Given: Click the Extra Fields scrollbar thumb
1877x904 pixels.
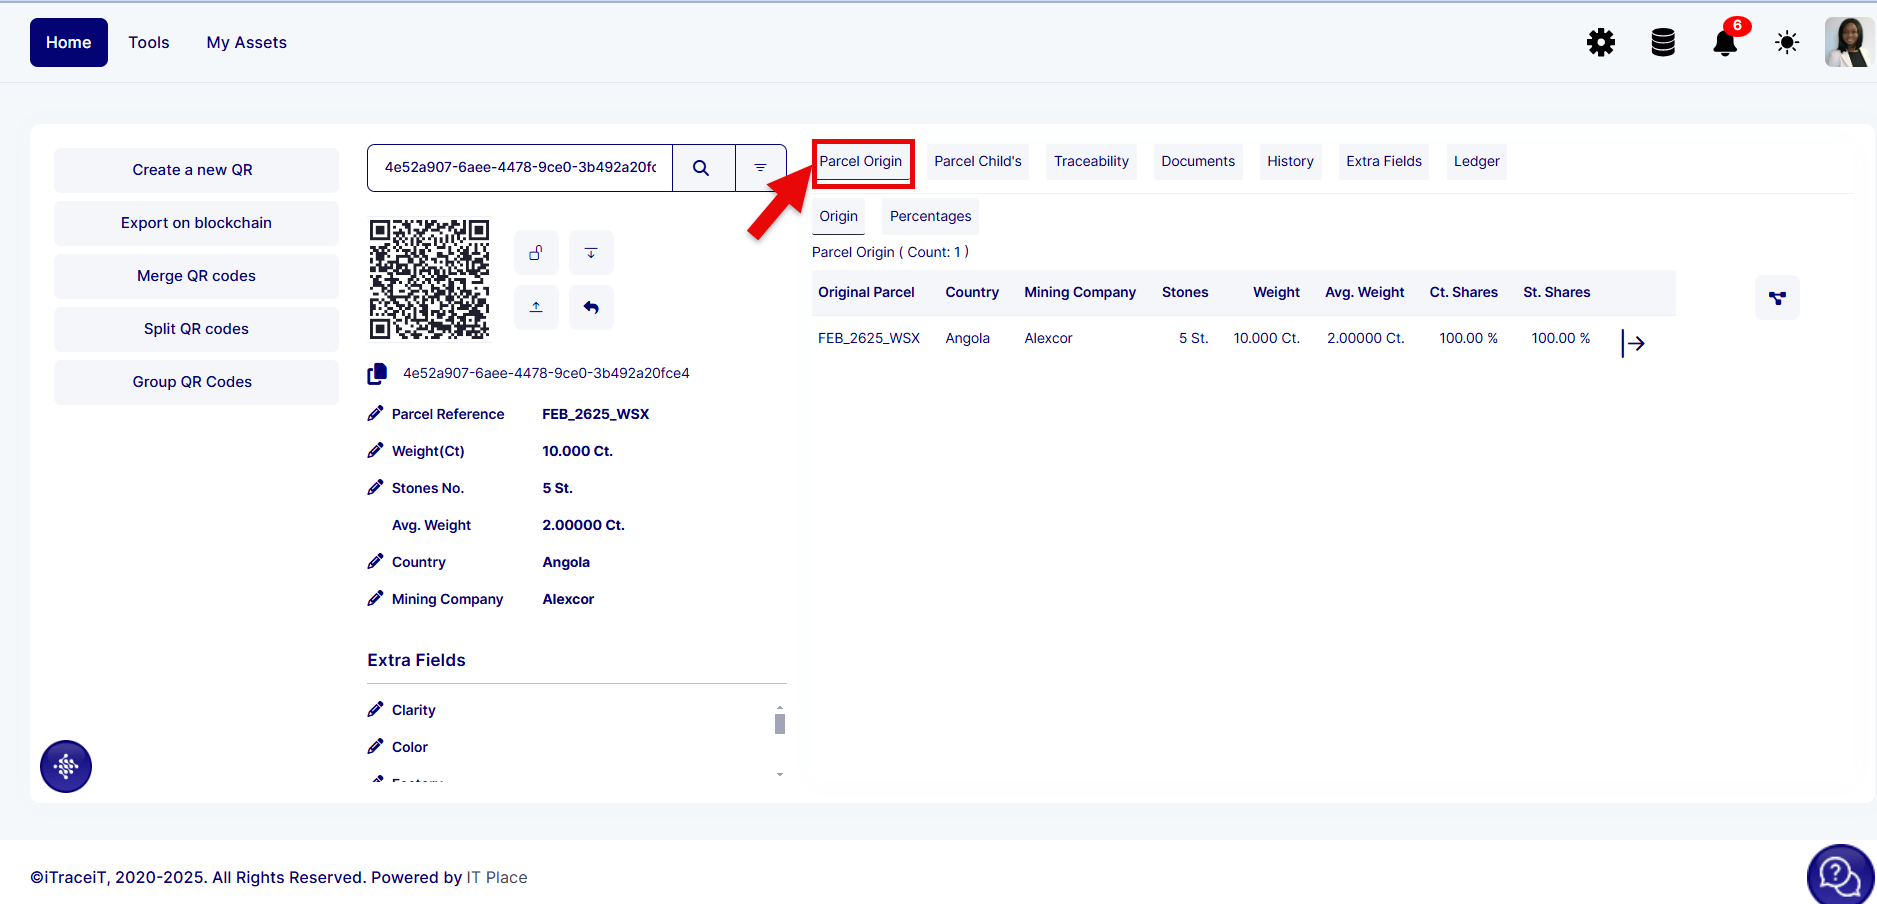Looking at the screenshot, I should point(780,723).
